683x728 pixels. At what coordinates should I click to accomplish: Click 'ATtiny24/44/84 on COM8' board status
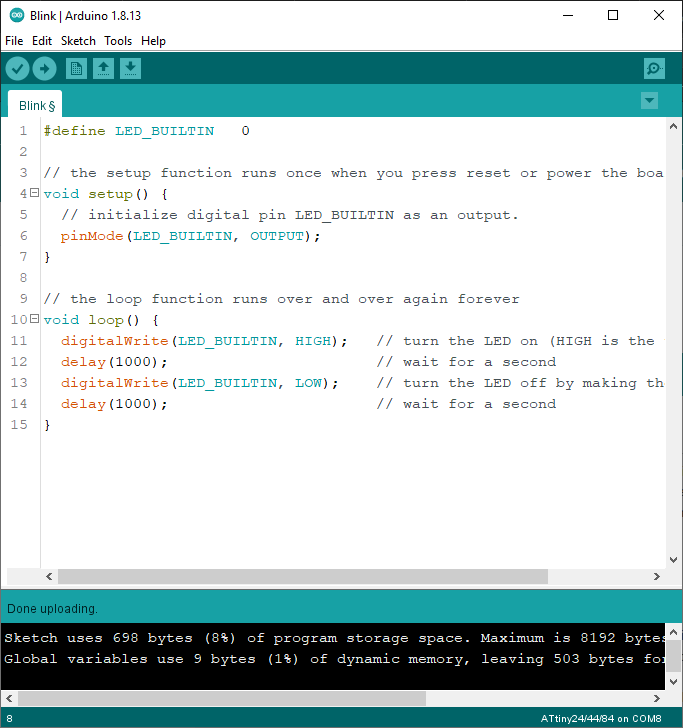tap(601, 719)
